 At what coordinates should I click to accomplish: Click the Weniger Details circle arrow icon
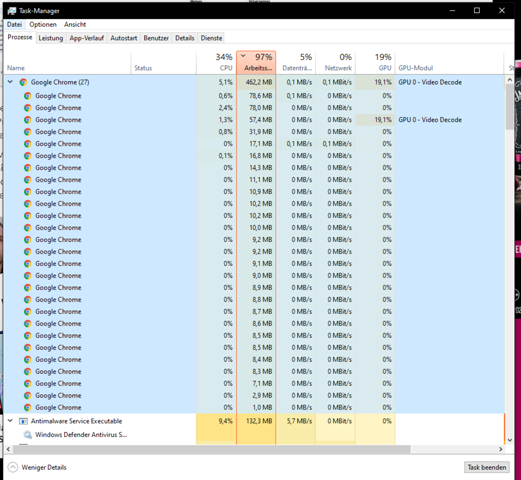(x=13, y=467)
